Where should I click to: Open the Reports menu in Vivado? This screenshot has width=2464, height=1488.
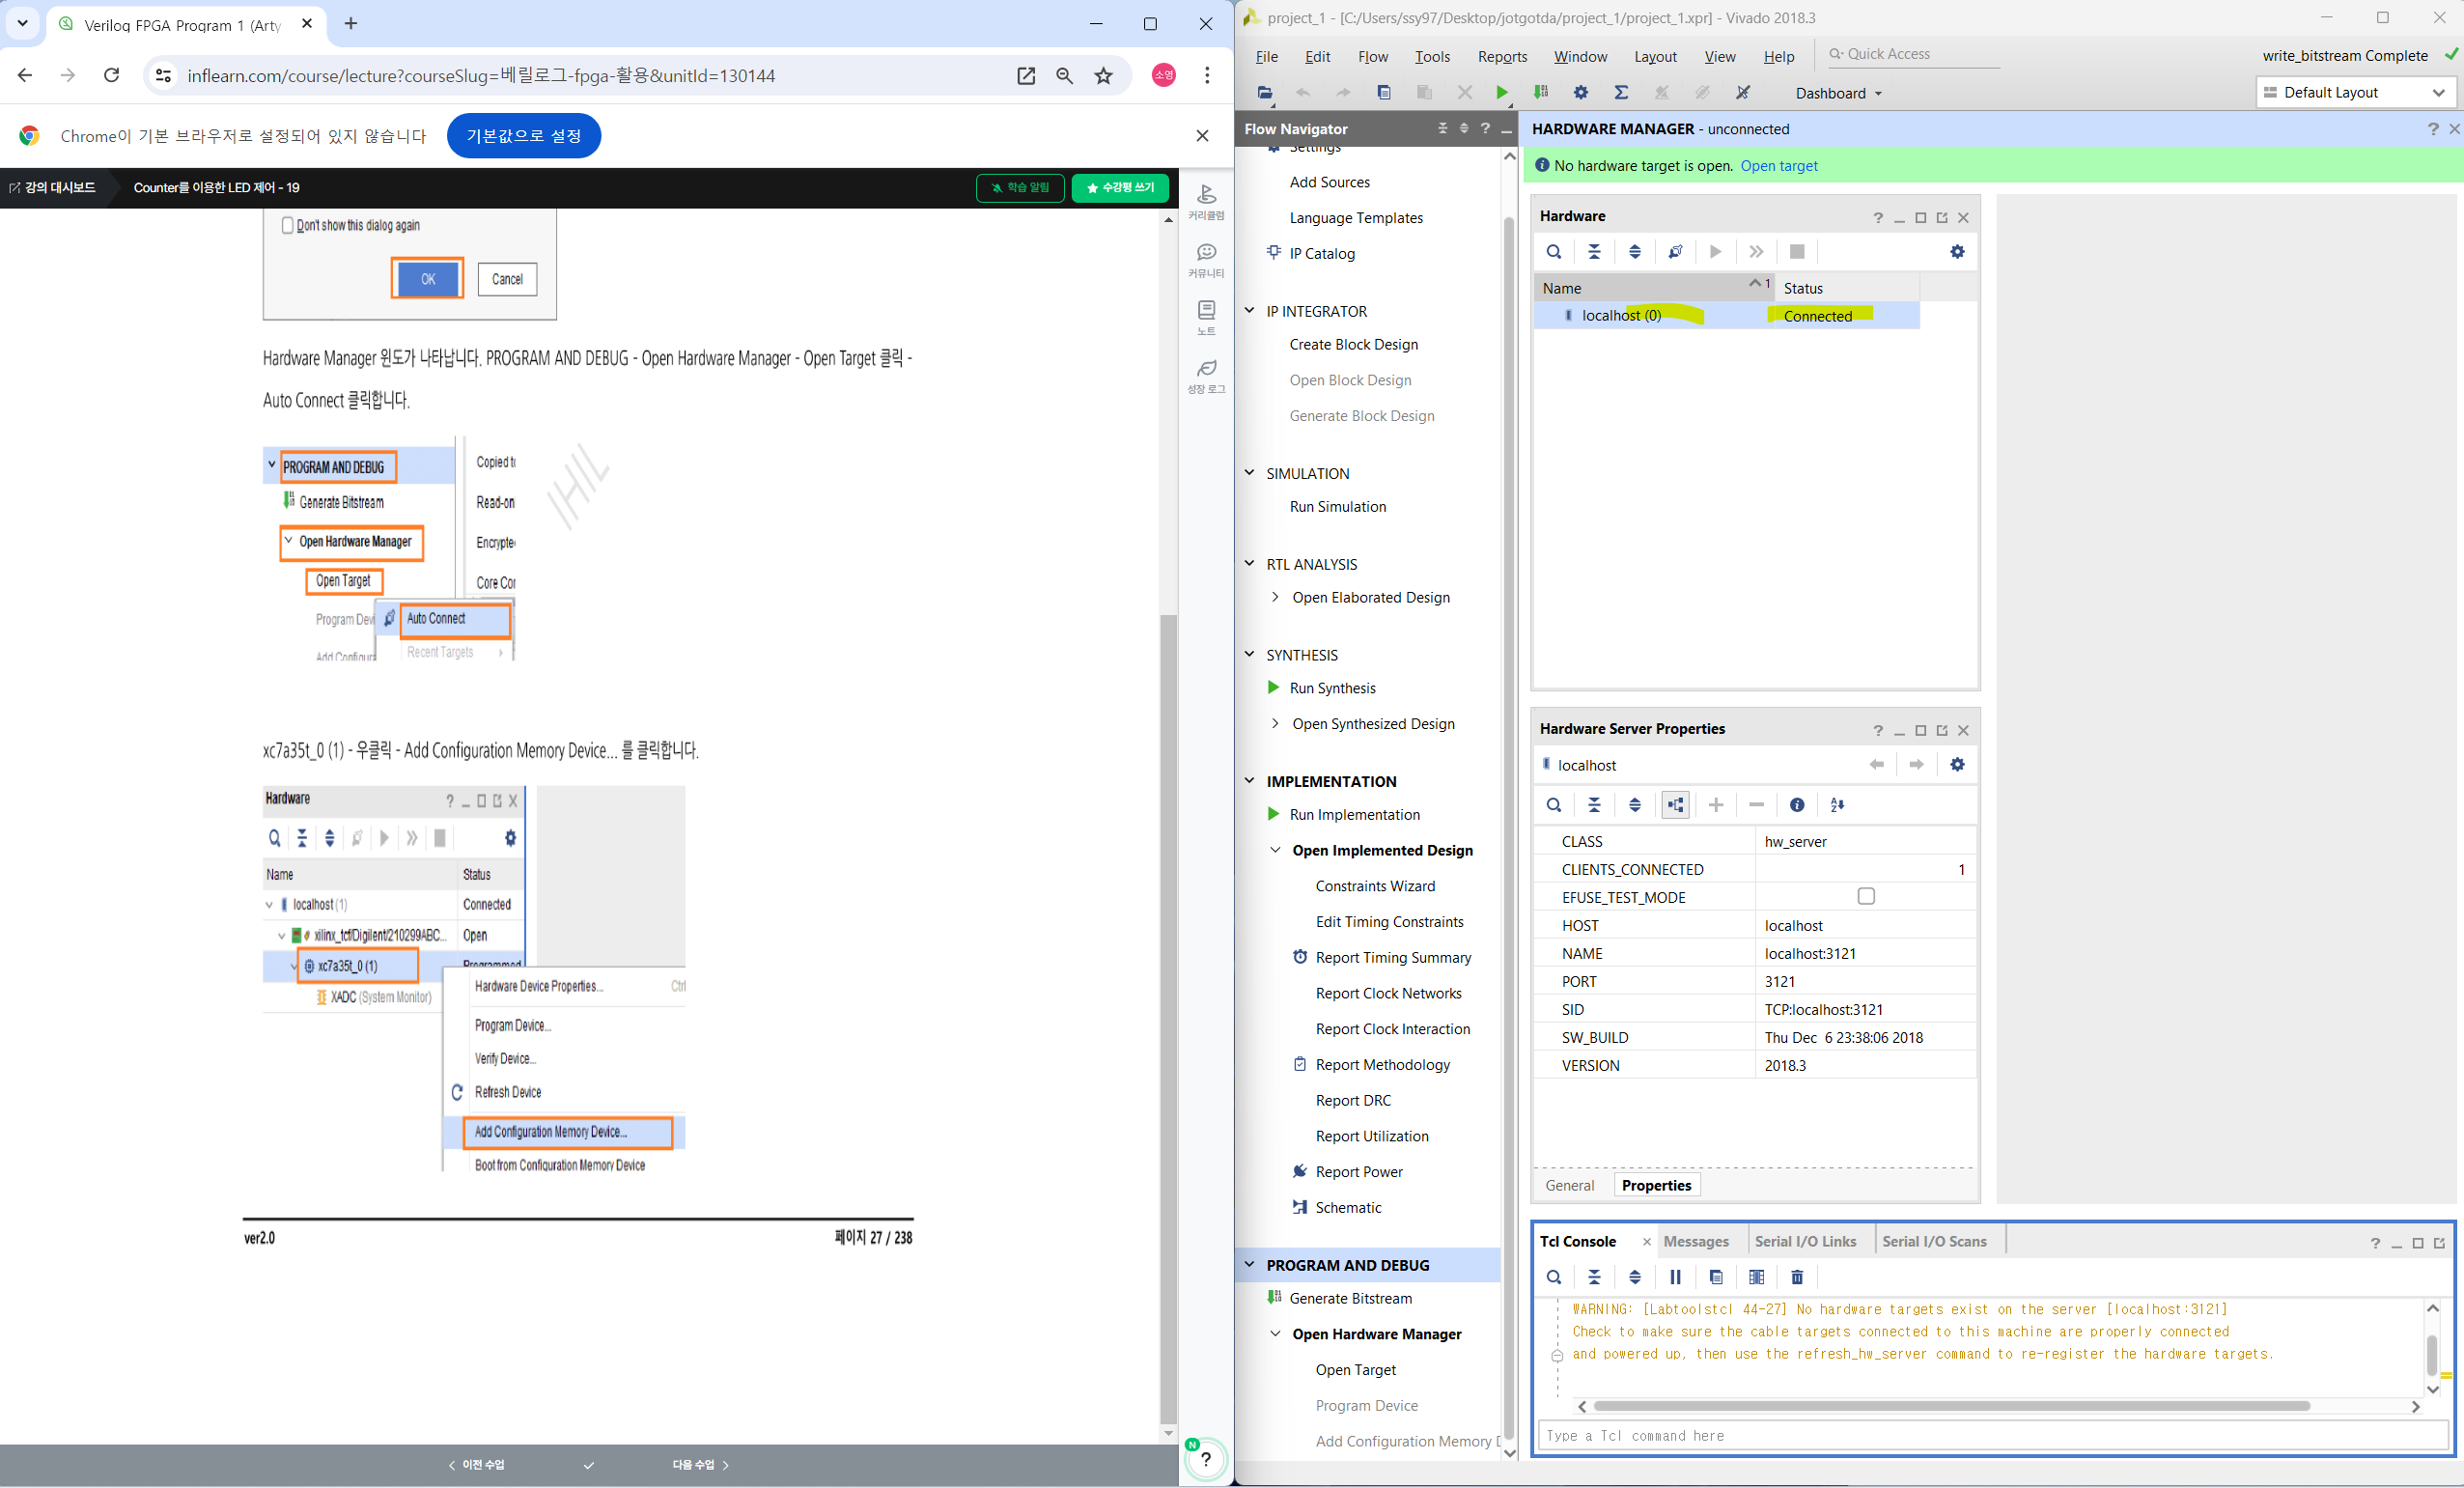pos(1502,57)
